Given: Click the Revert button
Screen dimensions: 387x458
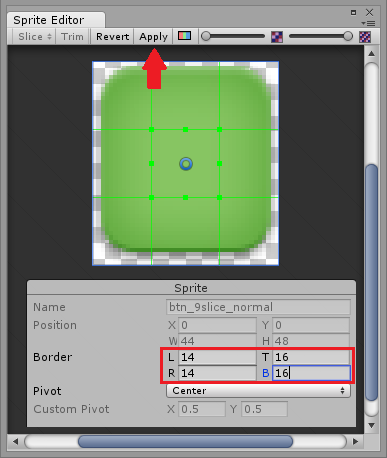Looking at the screenshot, I should 112,36.
